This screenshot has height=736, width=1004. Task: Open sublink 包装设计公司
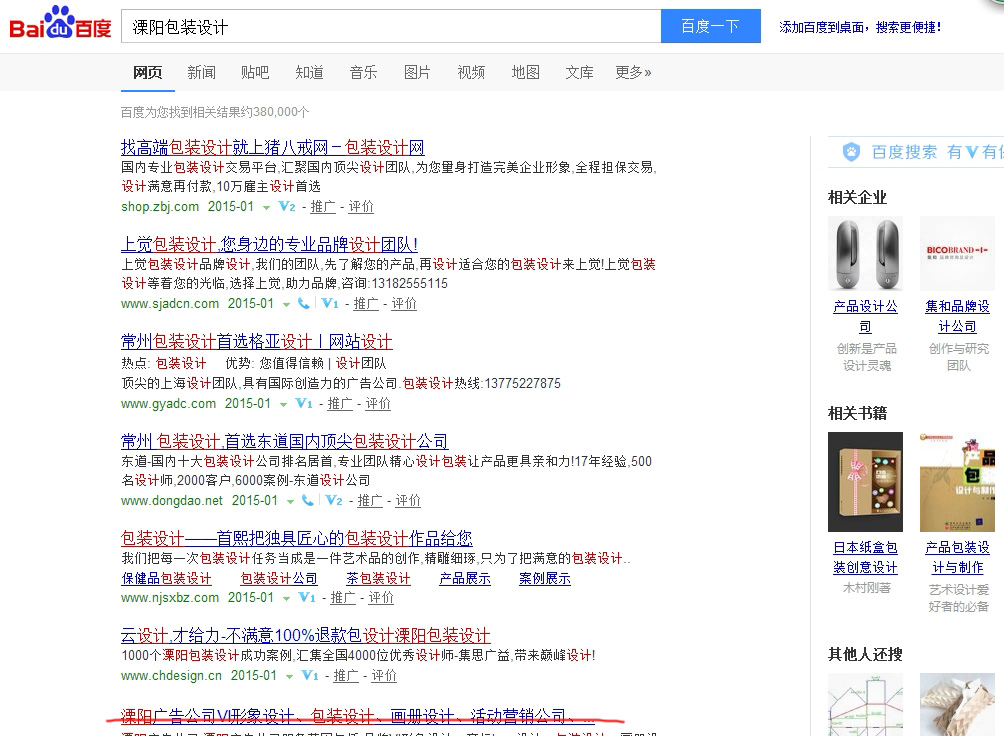coord(279,578)
